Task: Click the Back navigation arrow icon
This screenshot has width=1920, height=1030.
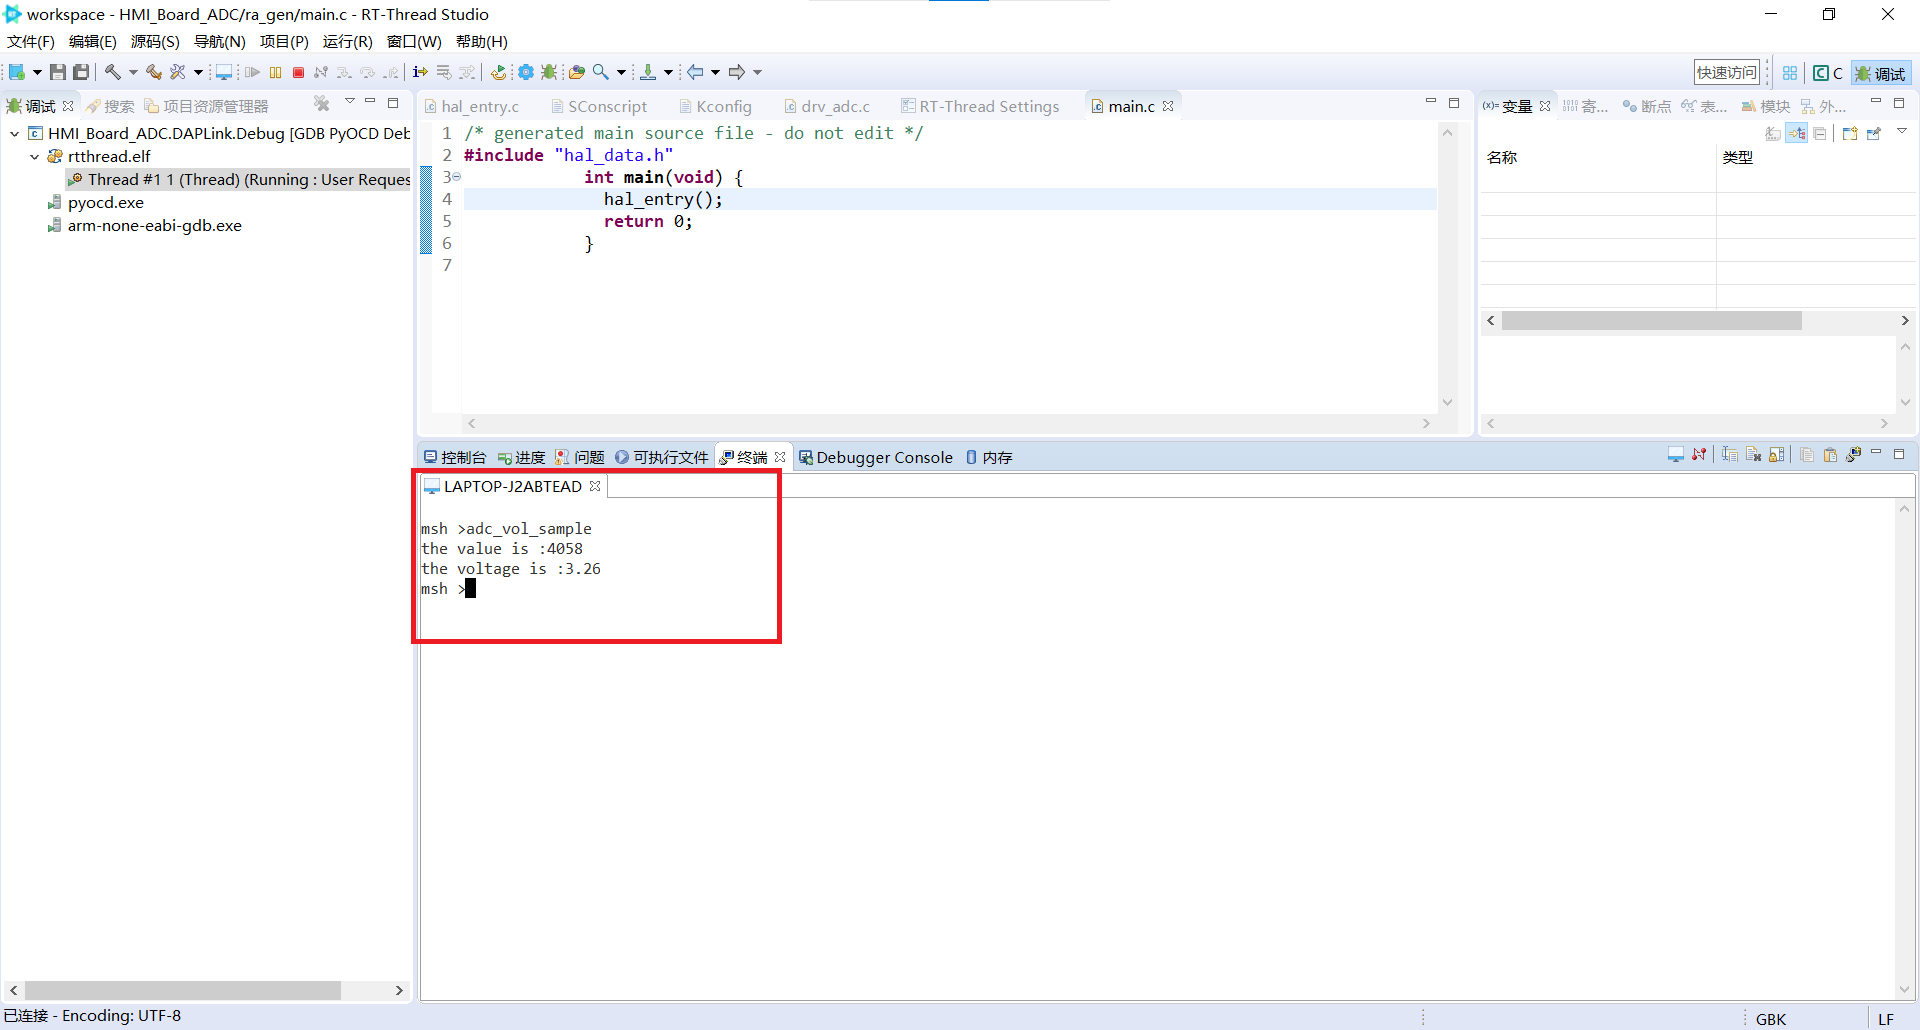Action: (695, 72)
